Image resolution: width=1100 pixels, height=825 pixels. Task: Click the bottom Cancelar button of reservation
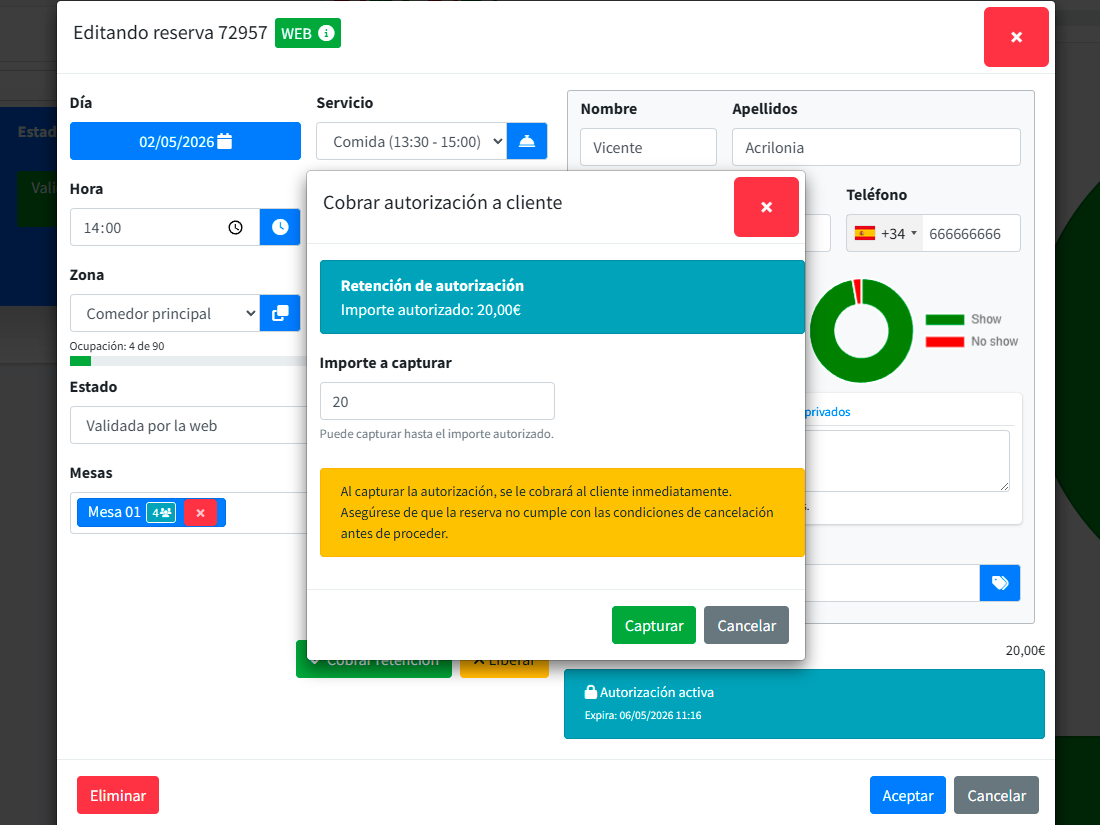(x=996, y=795)
